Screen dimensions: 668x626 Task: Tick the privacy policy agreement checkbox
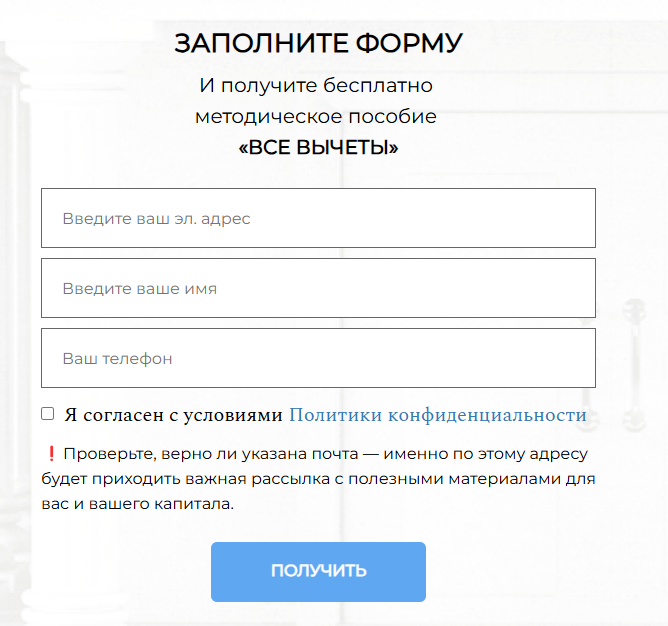tap(48, 414)
